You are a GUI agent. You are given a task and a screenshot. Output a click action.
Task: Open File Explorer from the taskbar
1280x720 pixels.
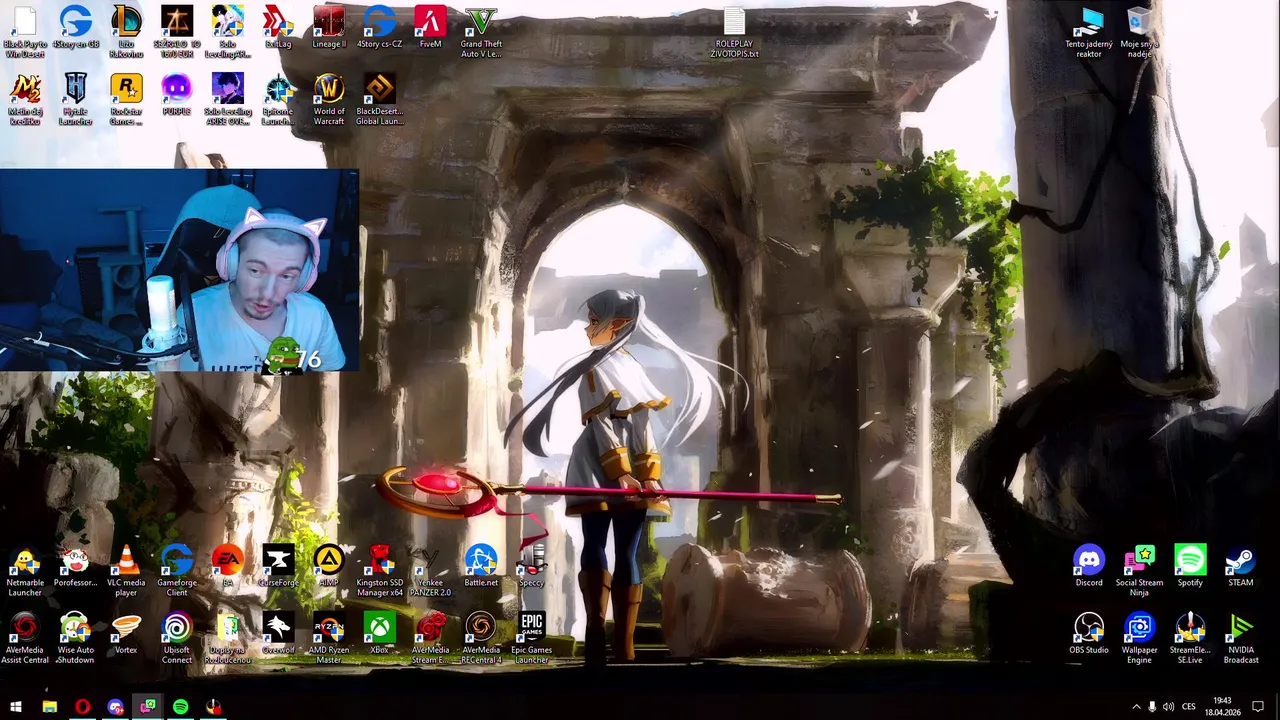tap(49, 707)
